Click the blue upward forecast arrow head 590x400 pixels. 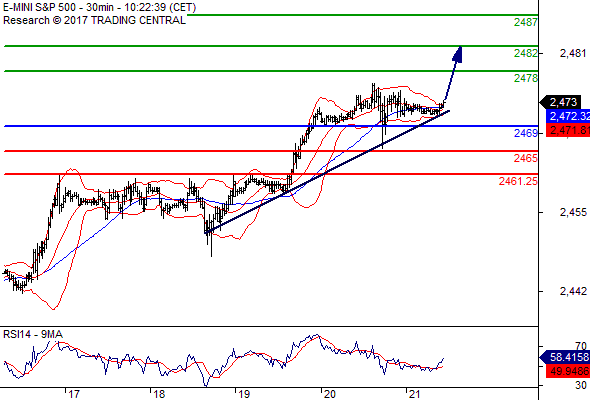[457, 54]
